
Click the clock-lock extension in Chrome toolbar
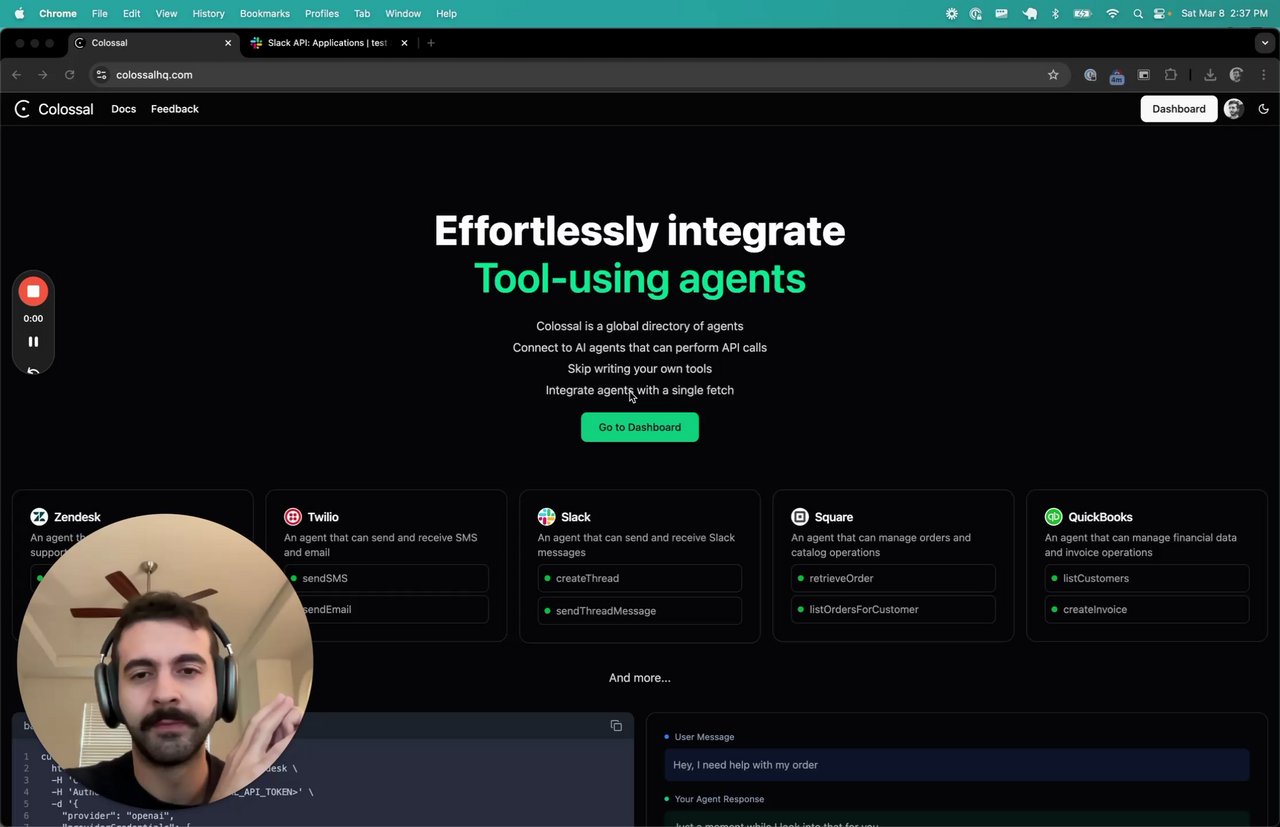click(x=1090, y=75)
